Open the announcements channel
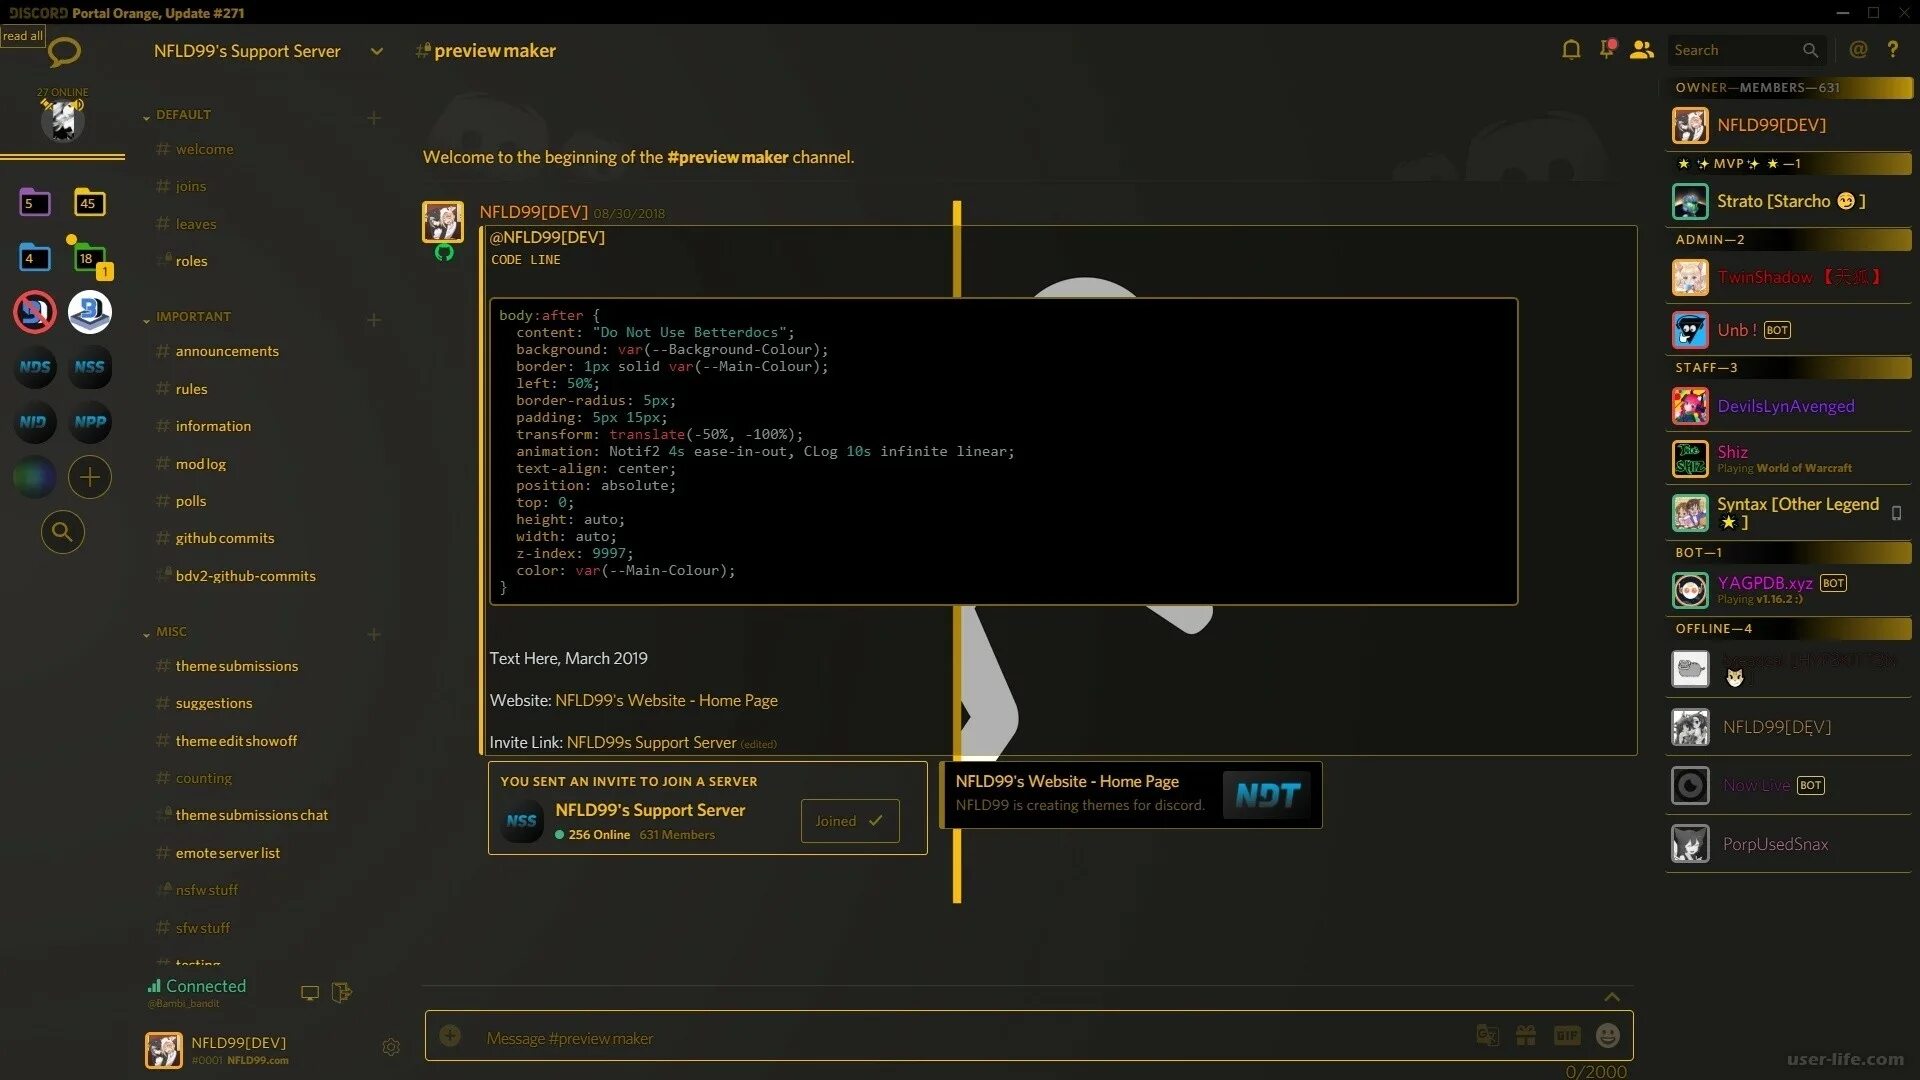This screenshot has height=1080, width=1920. click(x=227, y=351)
